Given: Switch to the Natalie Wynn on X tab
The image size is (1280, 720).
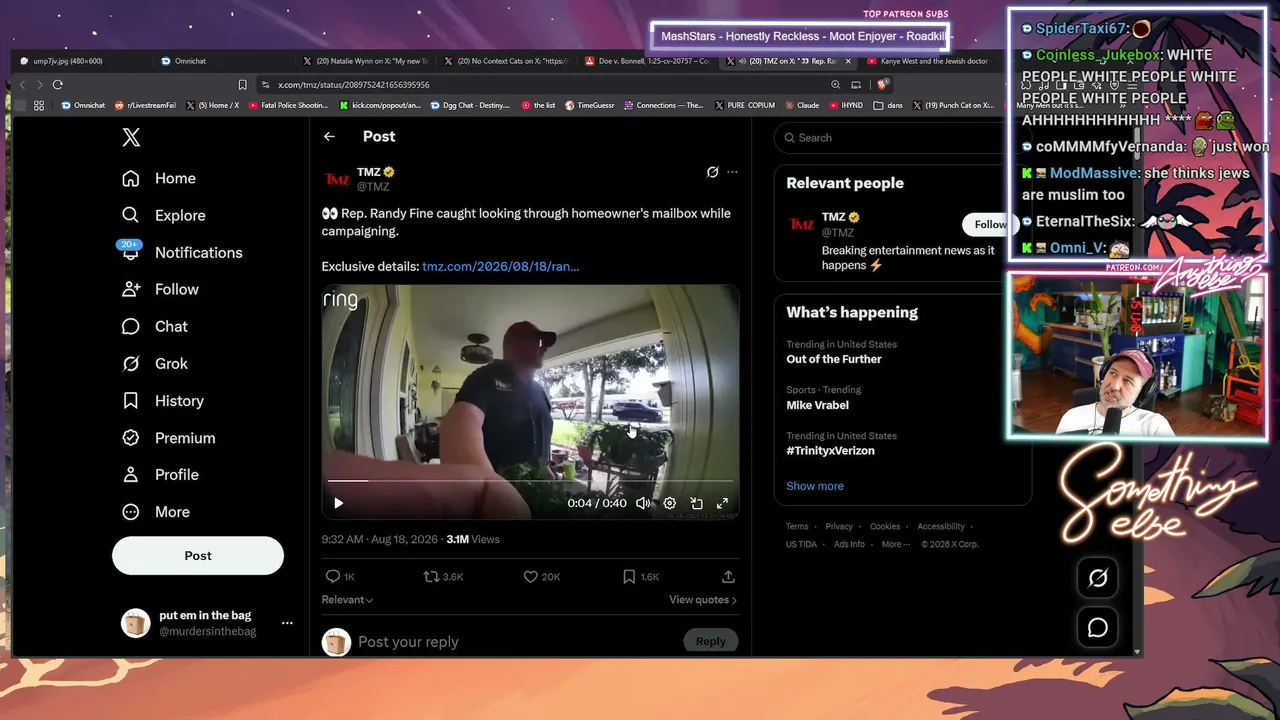Looking at the screenshot, I should [366, 61].
